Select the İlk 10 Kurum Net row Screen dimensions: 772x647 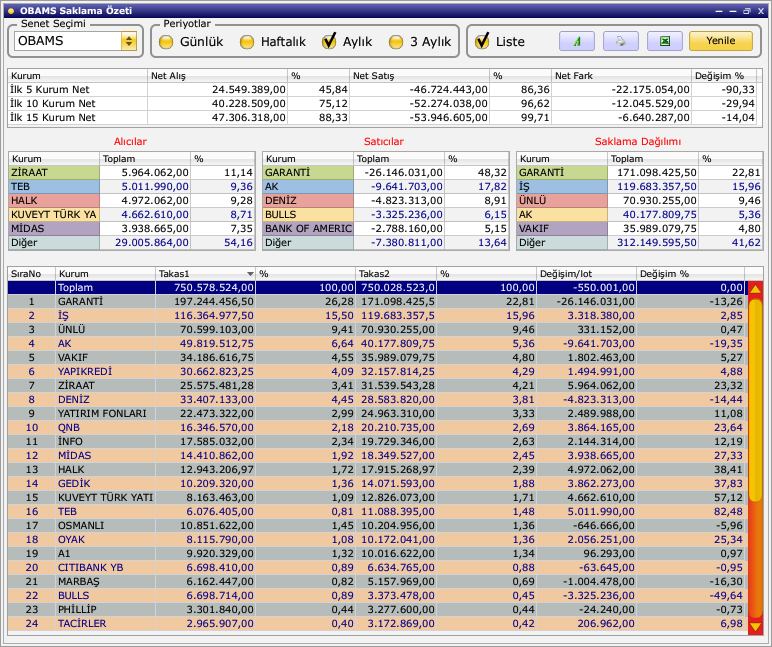[382, 103]
